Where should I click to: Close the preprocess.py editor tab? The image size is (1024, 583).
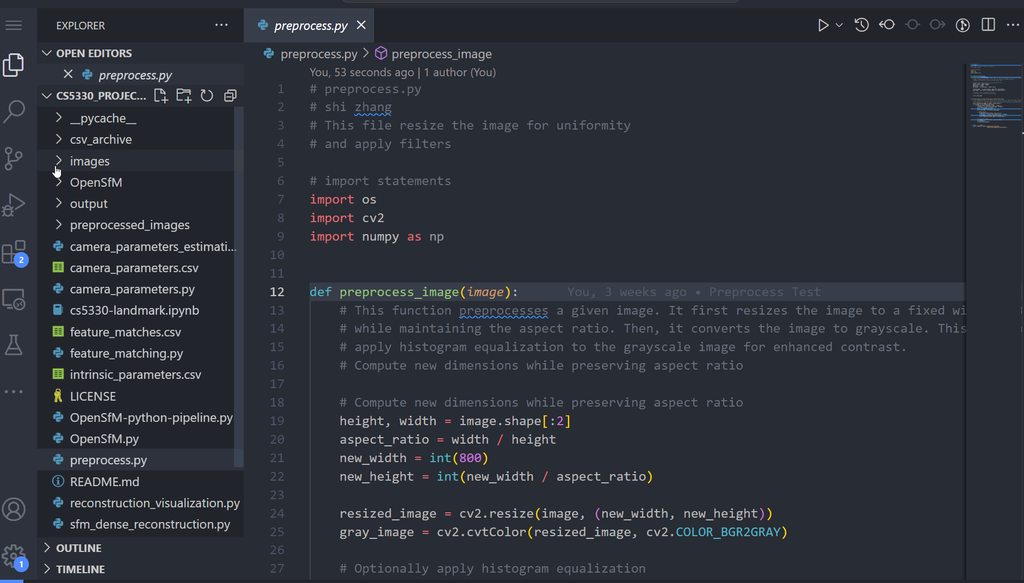coord(361,25)
